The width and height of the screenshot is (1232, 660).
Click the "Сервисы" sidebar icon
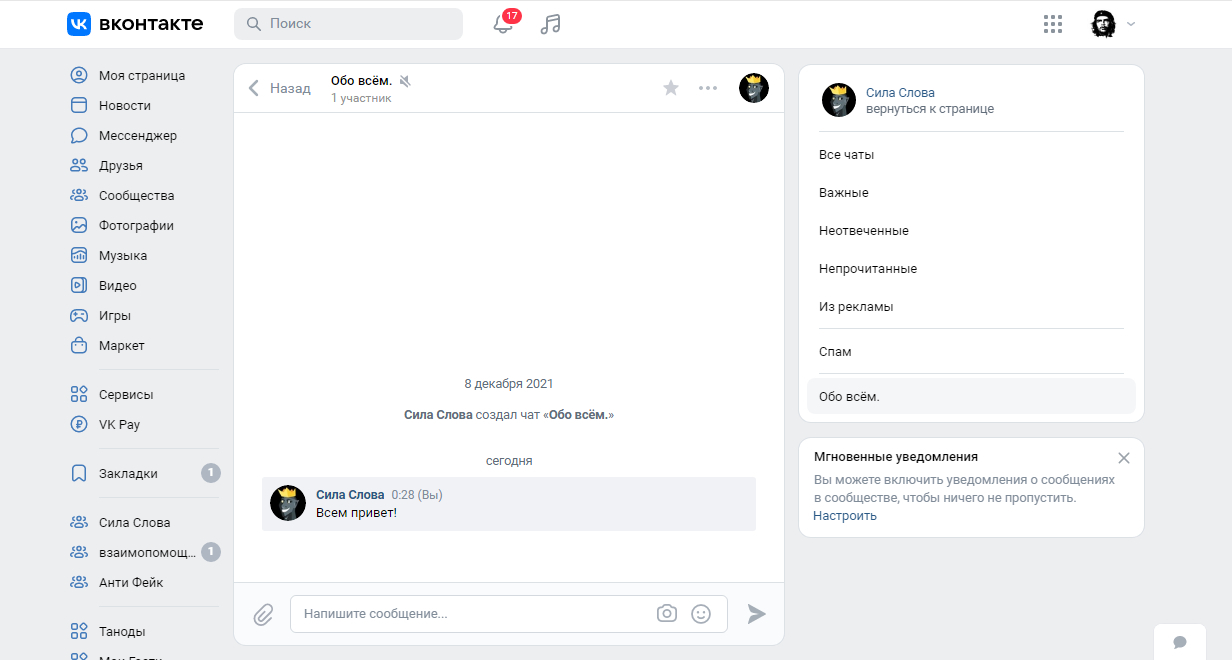point(79,394)
